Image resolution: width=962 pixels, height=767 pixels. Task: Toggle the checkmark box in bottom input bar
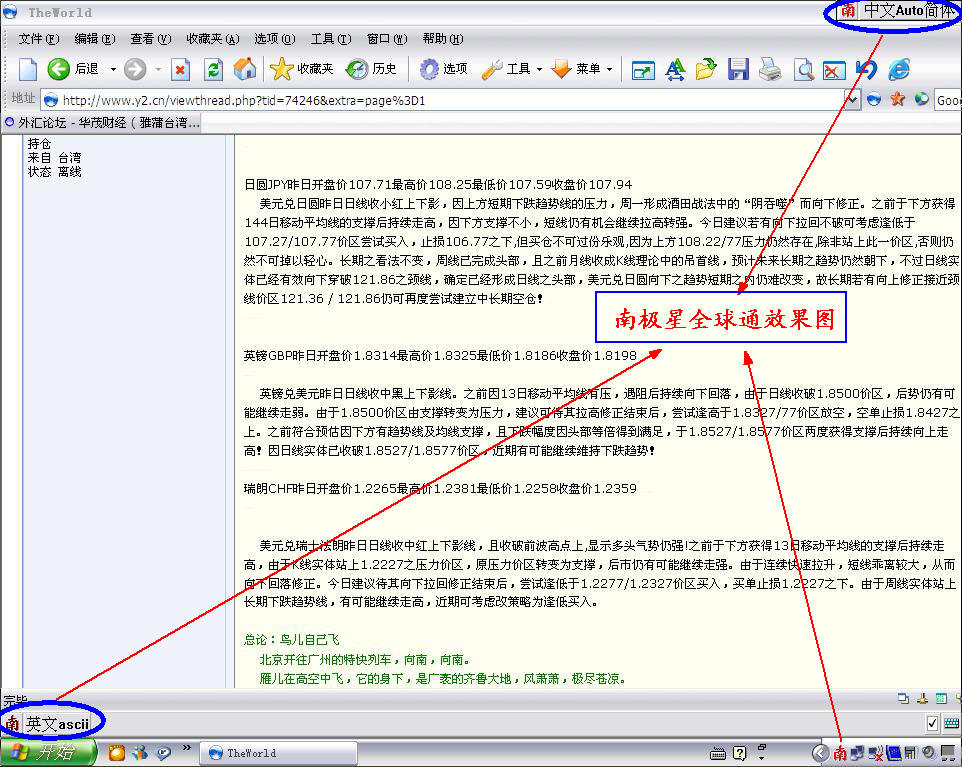click(x=932, y=723)
